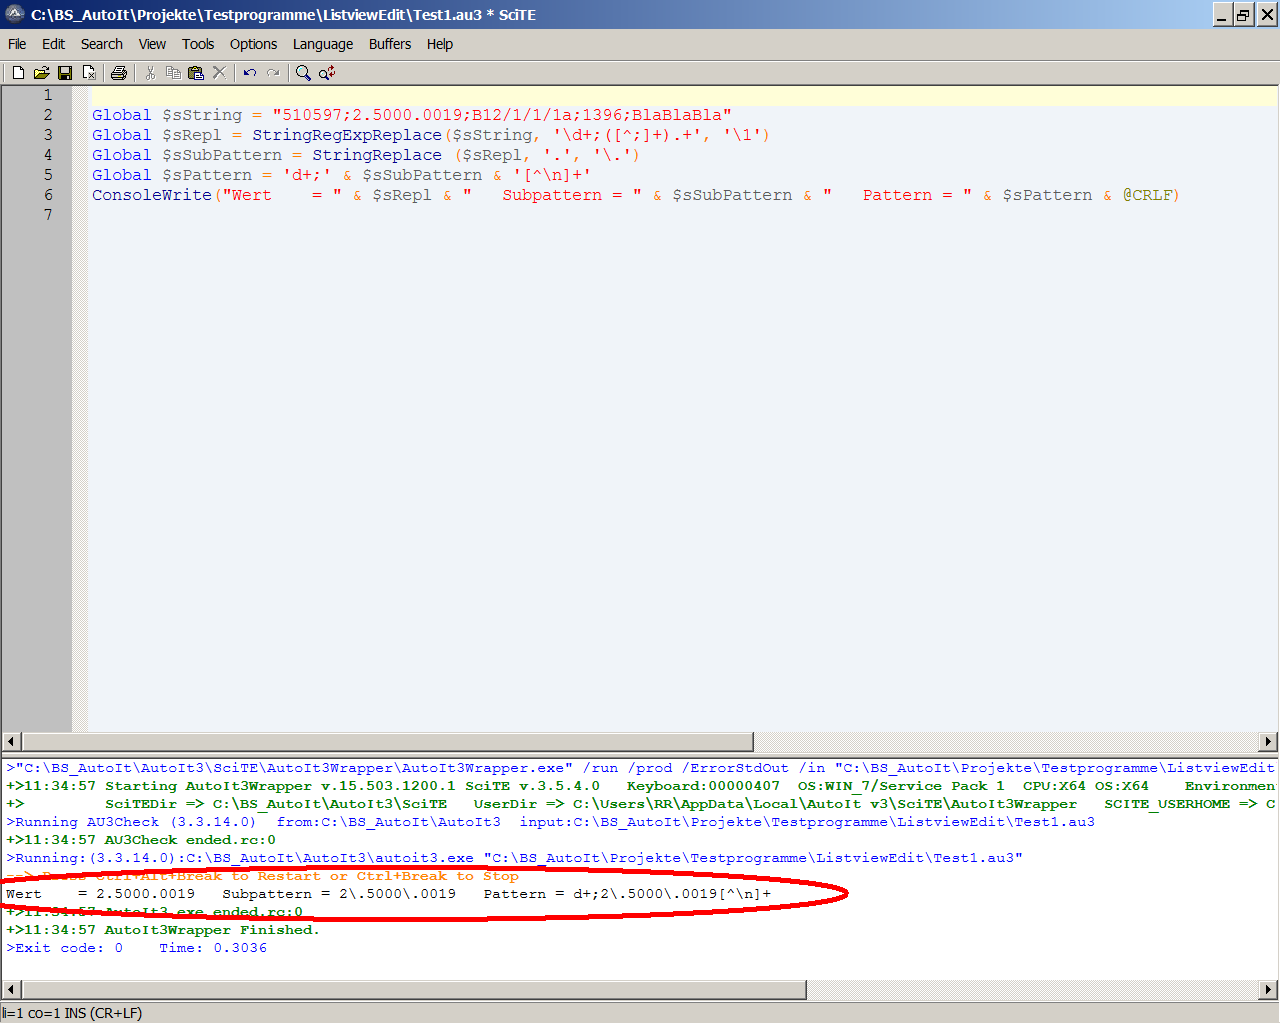Expand the Options menu
The height and width of the screenshot is (1024, 1280).
click(253, 44)
